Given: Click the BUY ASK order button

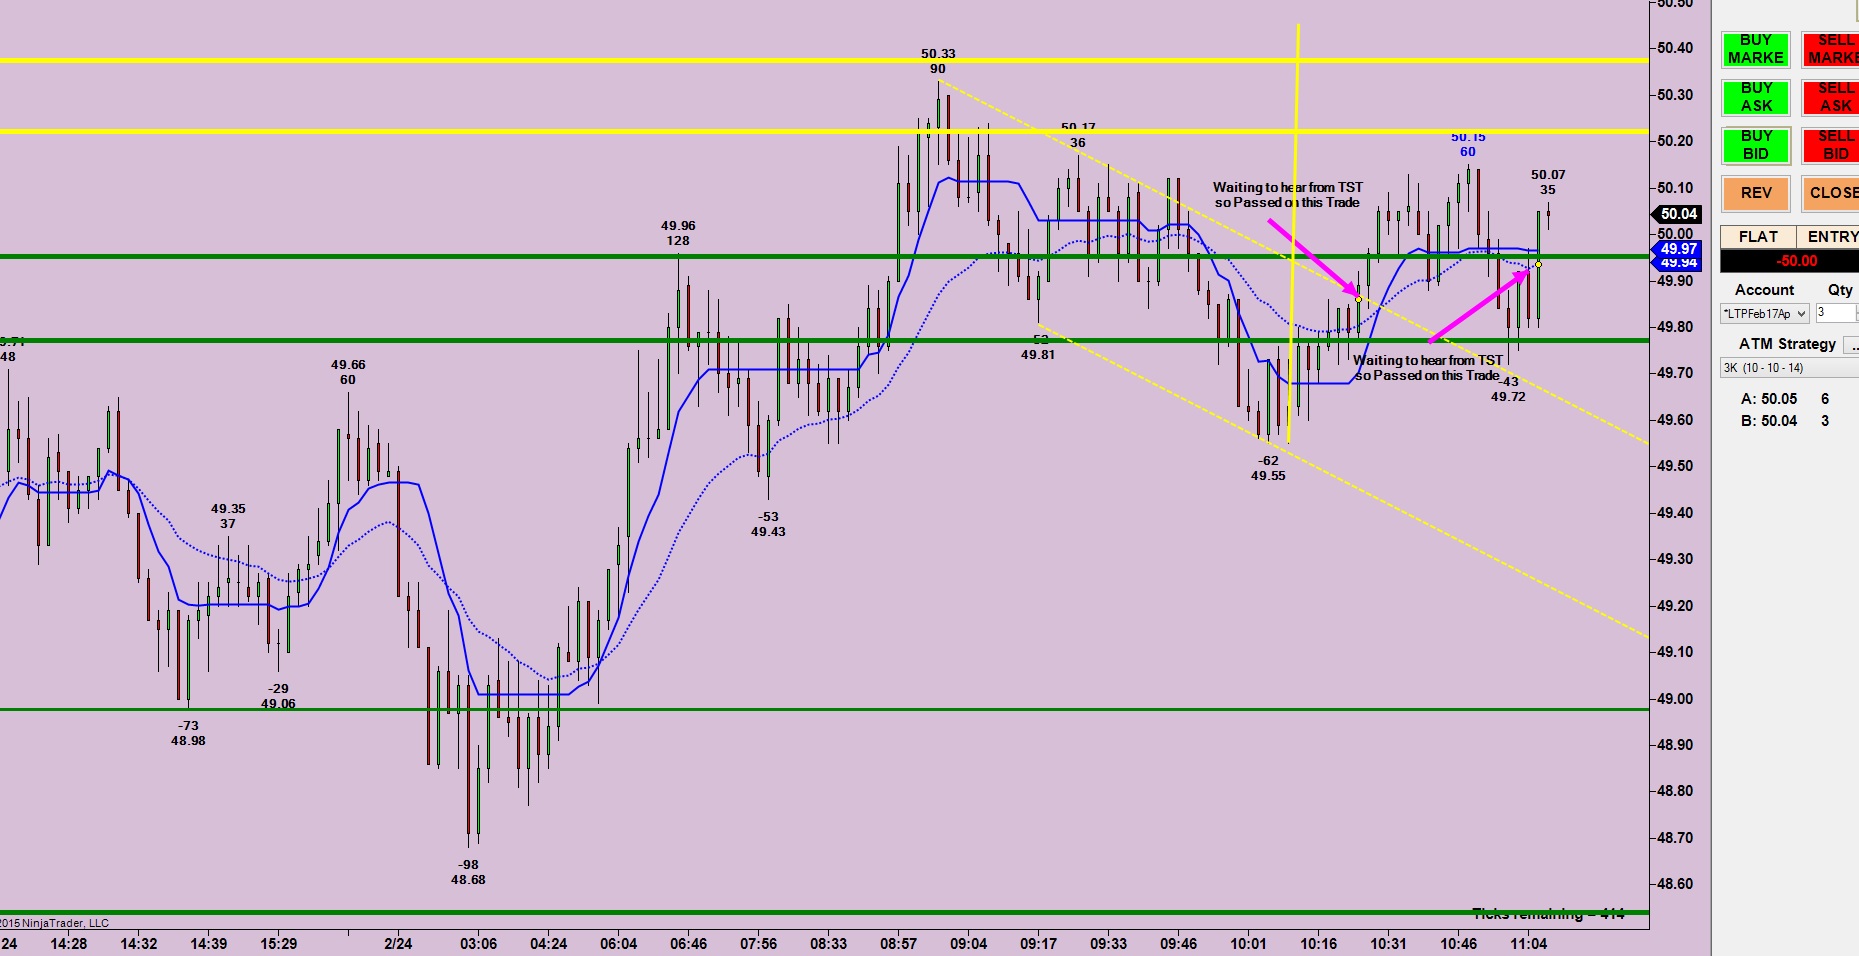Looking at the screenshot, I should (1755, 97).
